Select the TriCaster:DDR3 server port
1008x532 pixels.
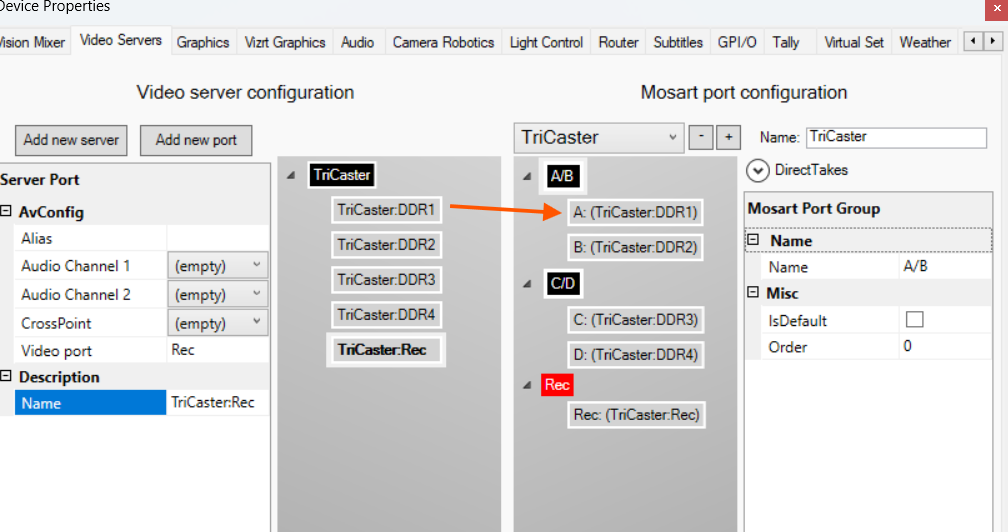pos(386,280)
